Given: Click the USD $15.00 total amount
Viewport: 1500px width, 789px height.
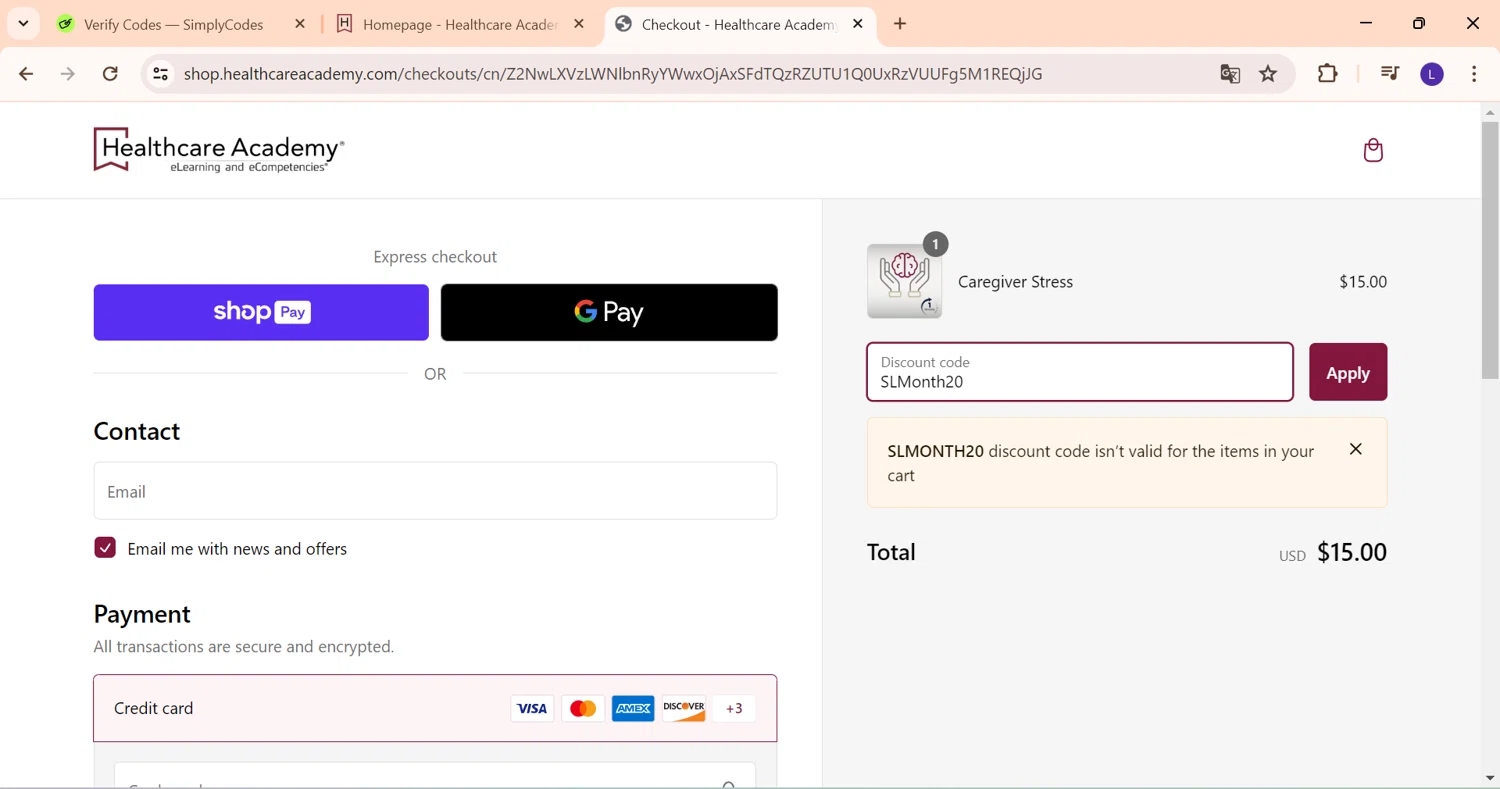Looking at the screenshot, I should tap(1333, 553).
